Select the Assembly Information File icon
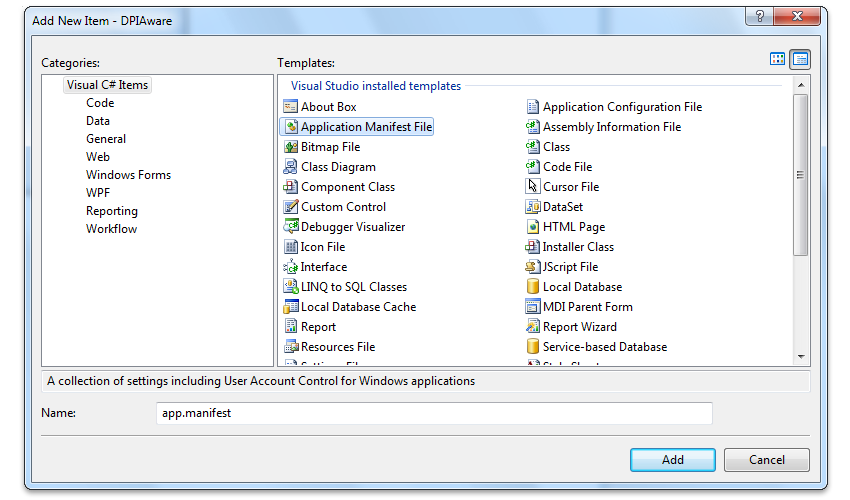The height and width of the screenshot is (500, 850). (x=533, y=127)
